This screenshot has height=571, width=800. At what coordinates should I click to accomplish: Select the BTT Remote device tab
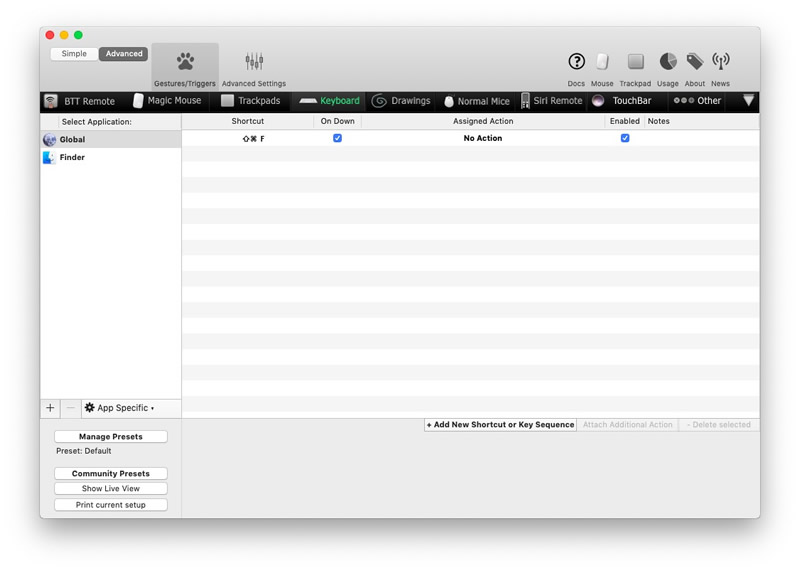coord(80,101)
